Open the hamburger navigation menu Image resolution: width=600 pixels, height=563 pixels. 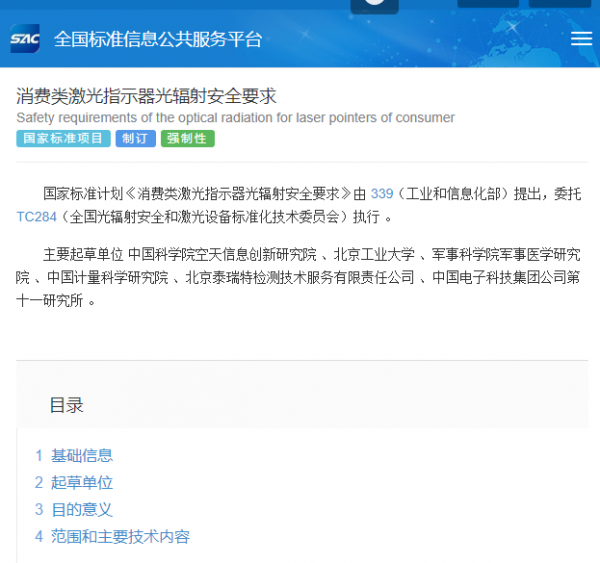(581, 39)
